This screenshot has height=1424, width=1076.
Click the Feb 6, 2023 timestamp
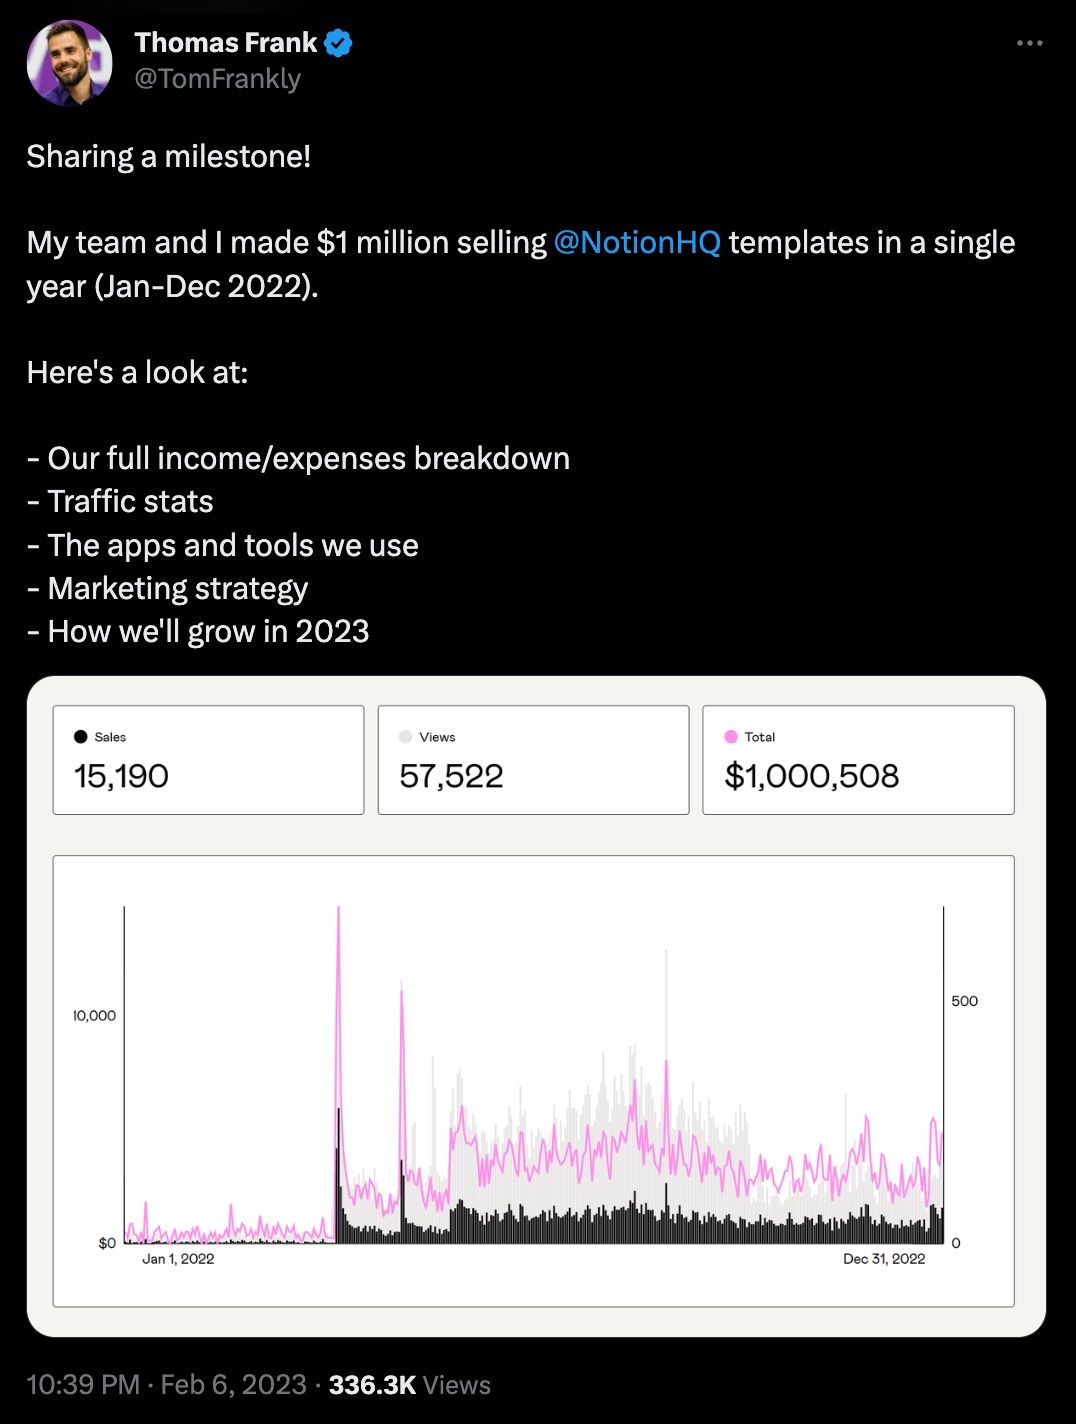click(231, 1385)
